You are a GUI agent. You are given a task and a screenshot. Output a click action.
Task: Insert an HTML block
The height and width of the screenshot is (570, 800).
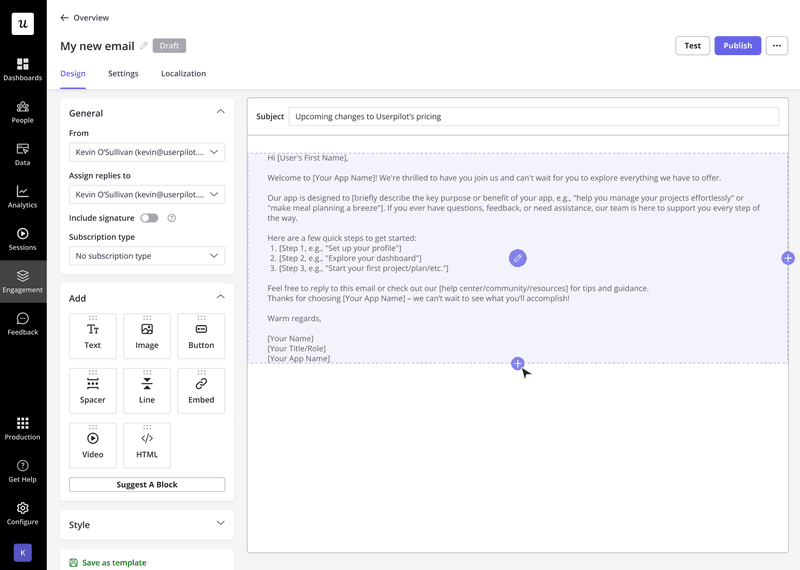coord(147,445)
